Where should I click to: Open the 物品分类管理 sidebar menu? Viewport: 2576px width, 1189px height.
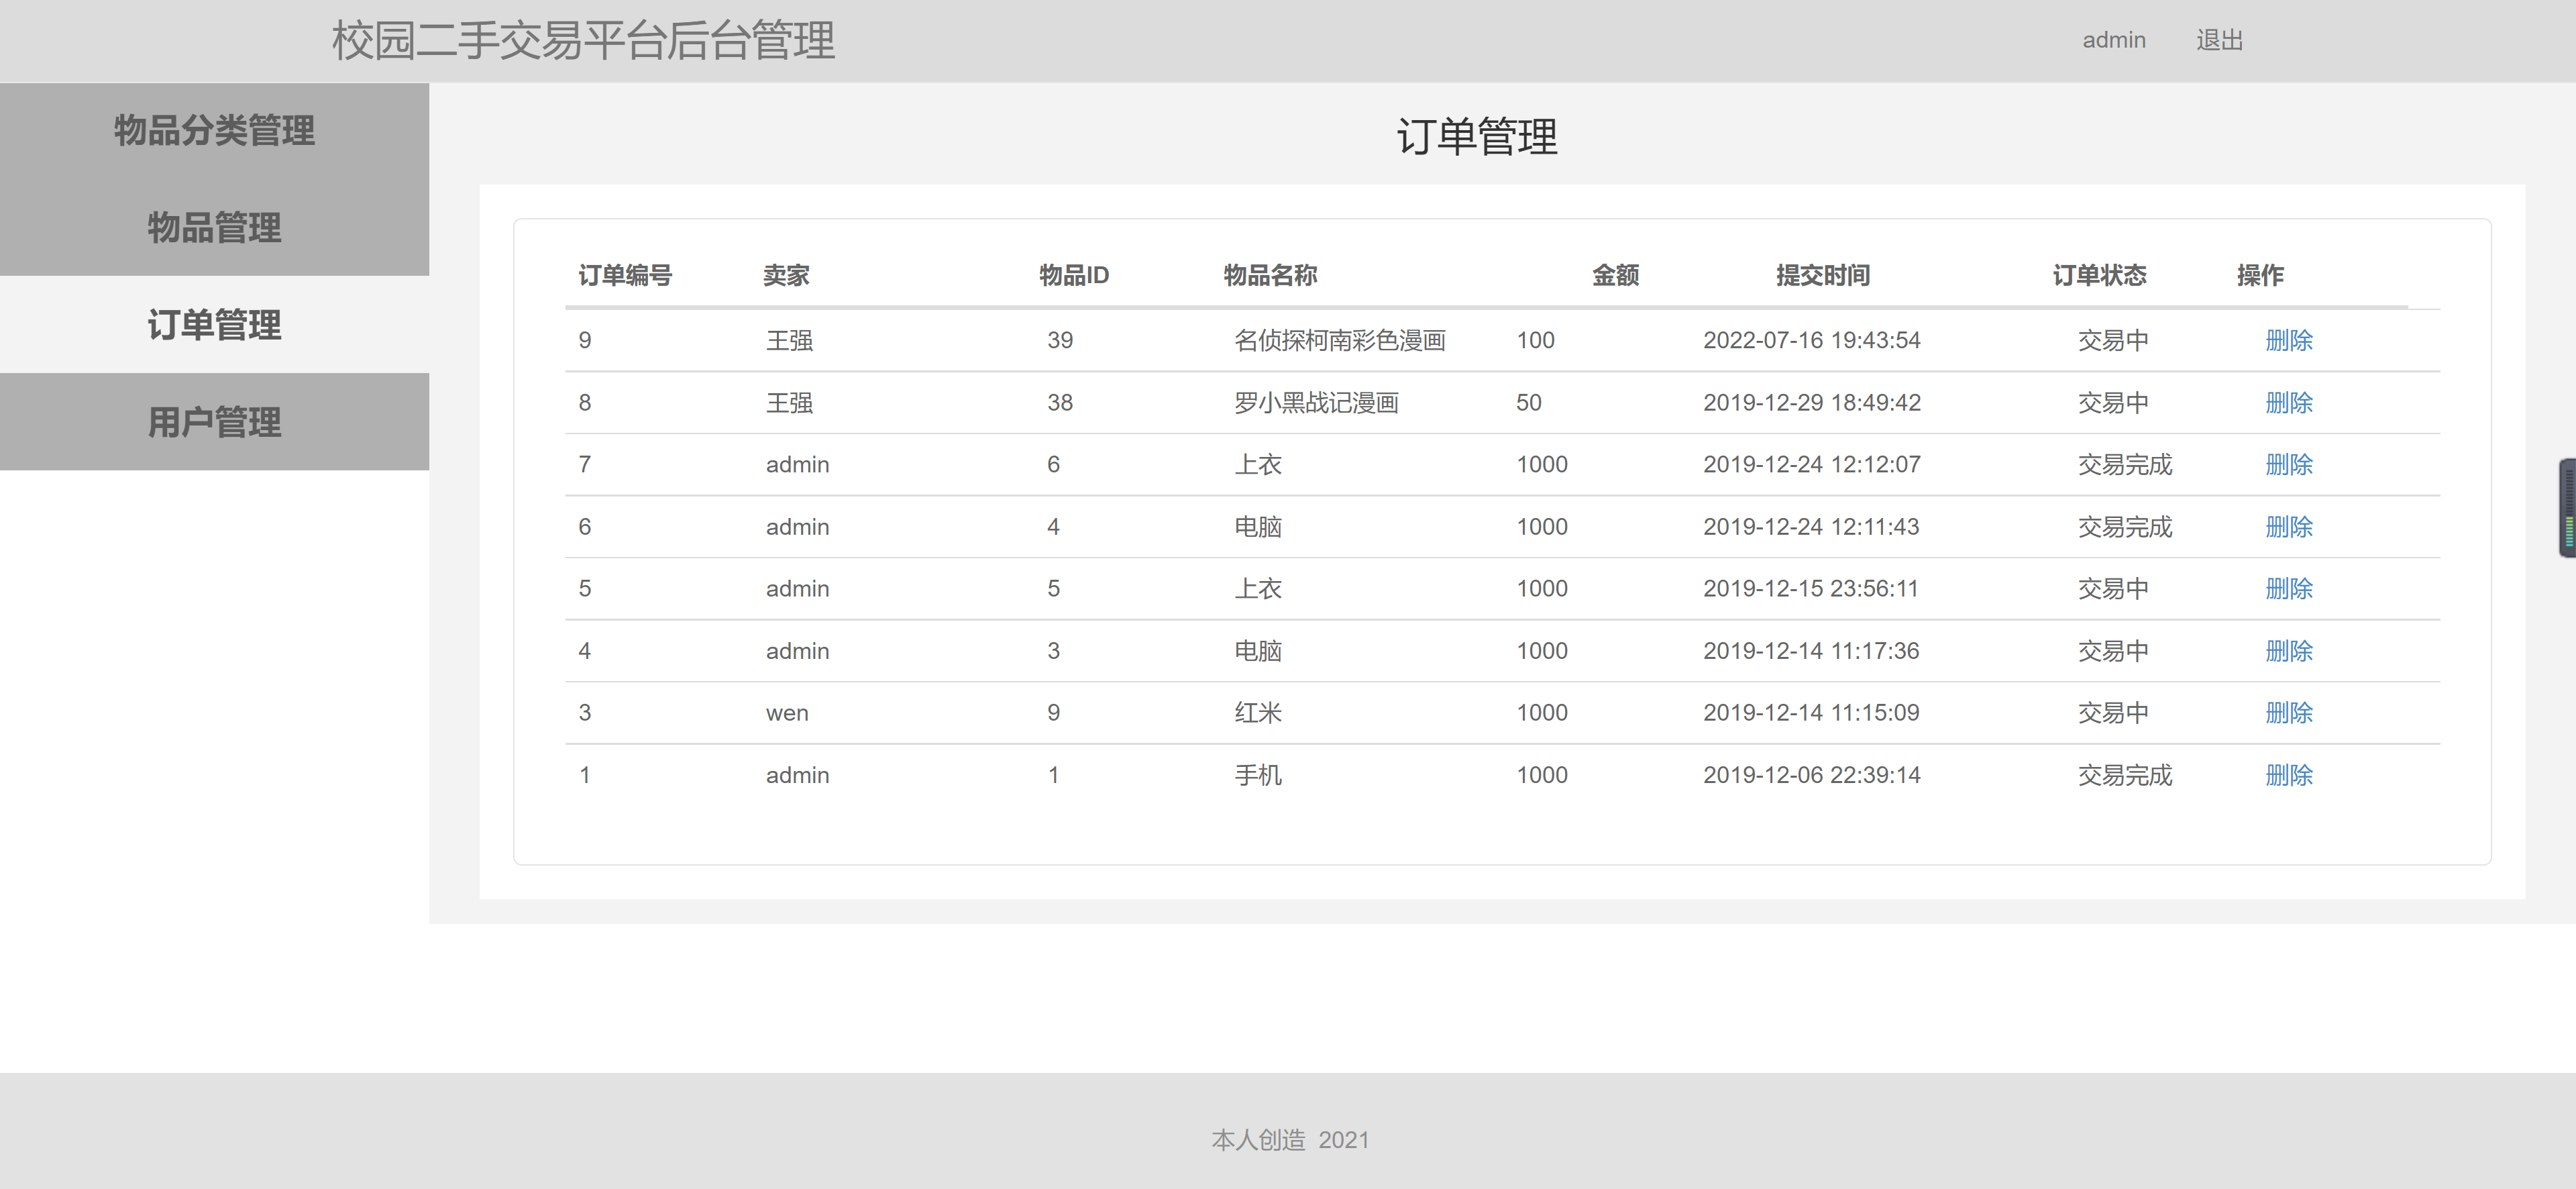pos(214,131)
